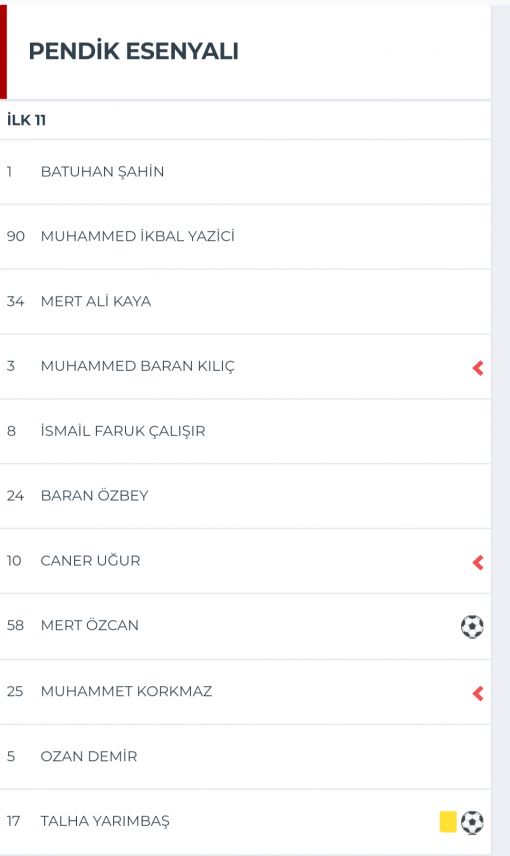
Task: Open Batuhan Şahin player entry
Action: [245, 172]
